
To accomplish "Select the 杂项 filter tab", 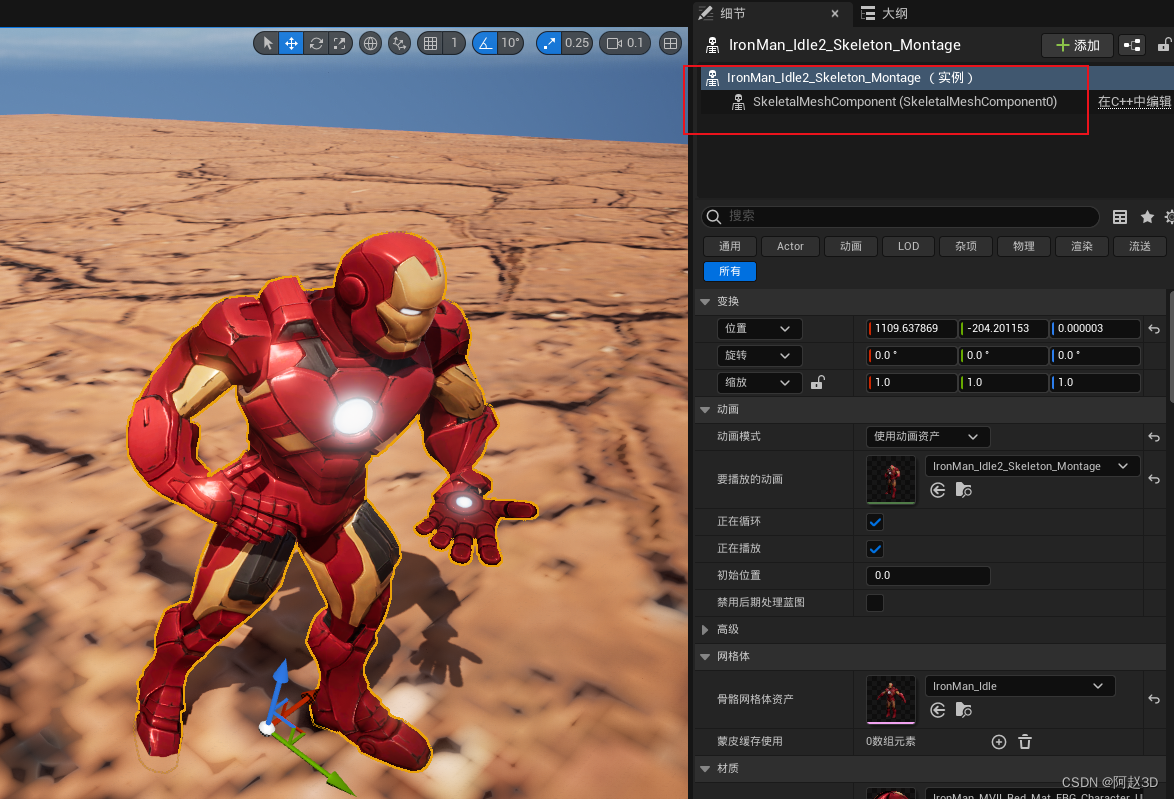I will click(x=966, y=246).
